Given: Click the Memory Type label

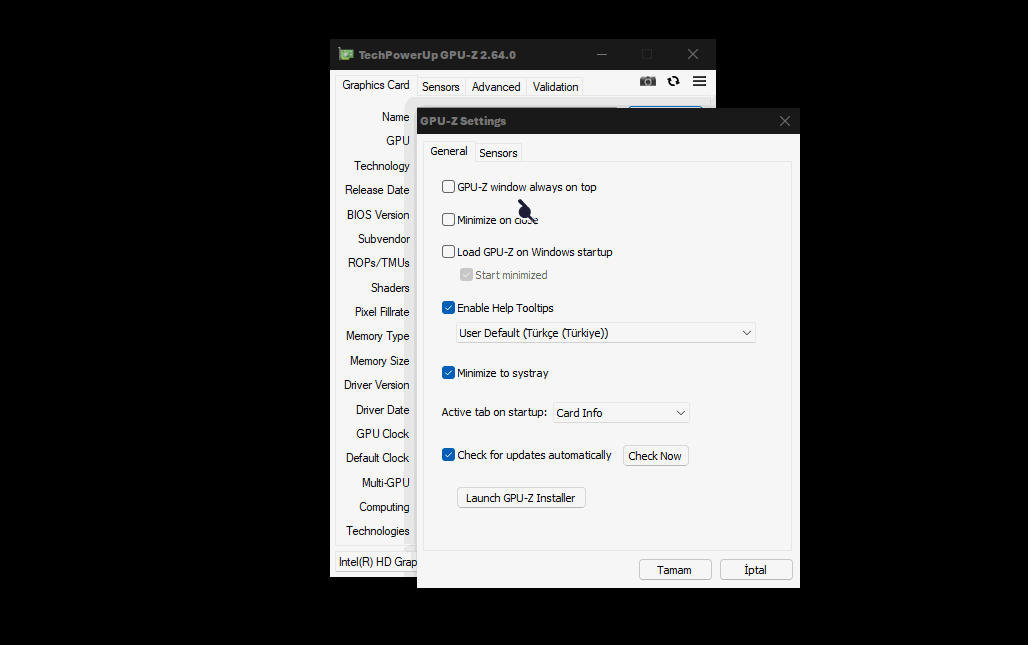Looking at the screenshot, I should click(378, 336).
